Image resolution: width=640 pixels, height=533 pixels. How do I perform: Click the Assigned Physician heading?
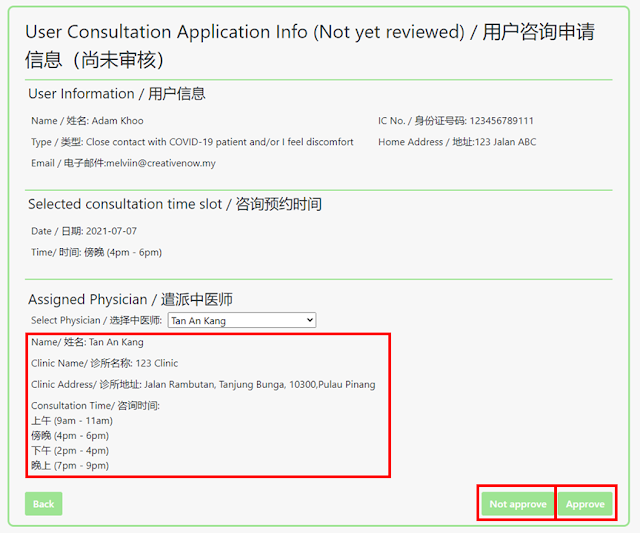pyautogui.click(x=130, y=300)
